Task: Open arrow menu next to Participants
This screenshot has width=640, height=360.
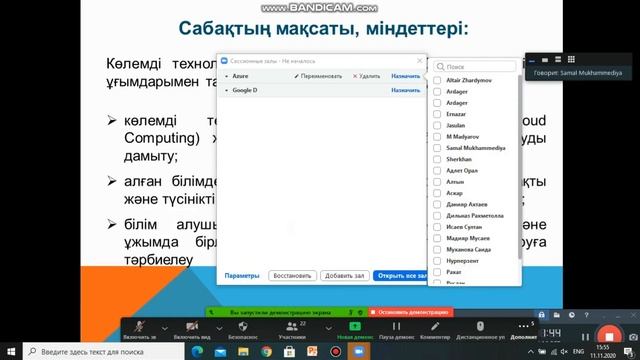Action: click(x=328, y=328)
